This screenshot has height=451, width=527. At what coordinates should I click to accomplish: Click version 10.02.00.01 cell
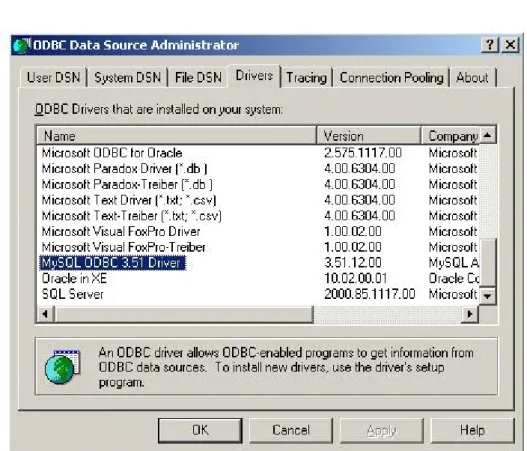click(x=356, y=279)
